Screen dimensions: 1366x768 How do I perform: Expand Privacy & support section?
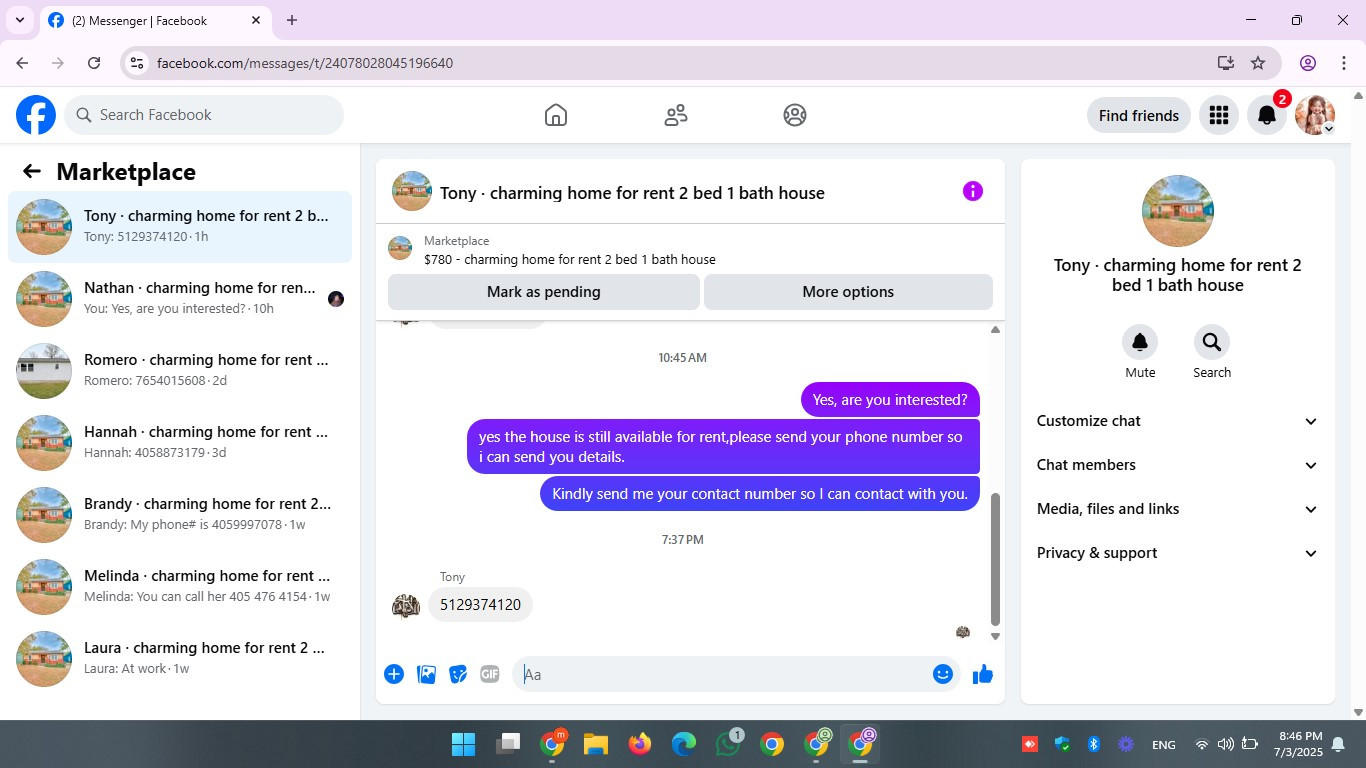pos(1178,553)
